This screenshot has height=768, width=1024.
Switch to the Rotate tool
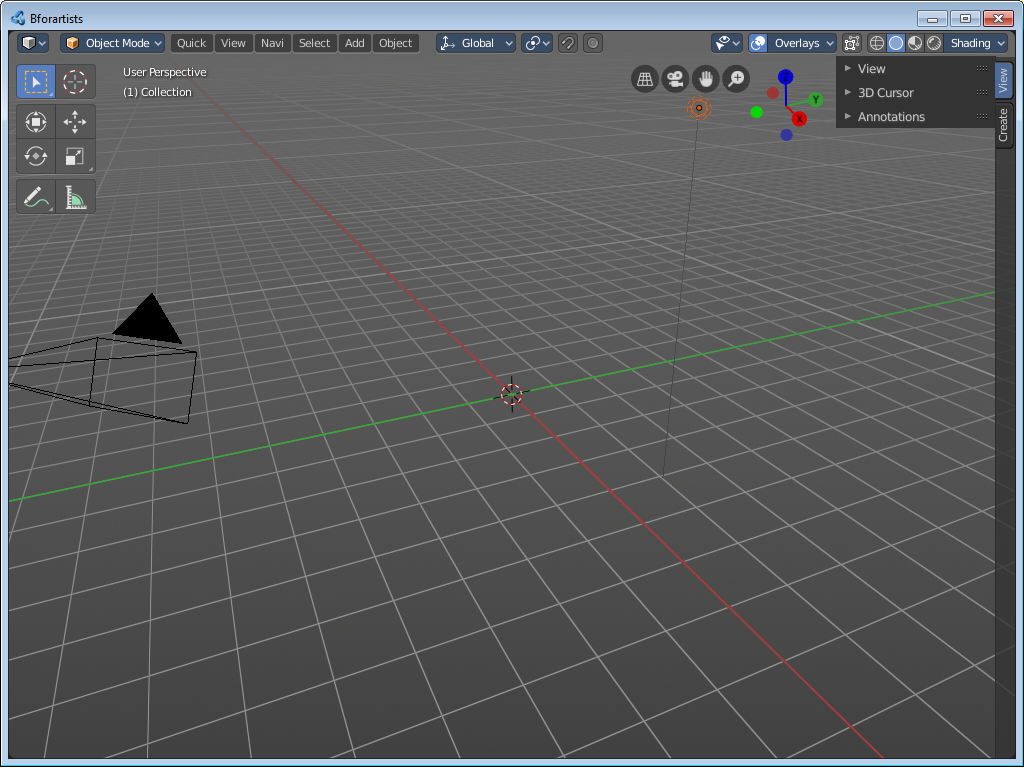[36, 156]
